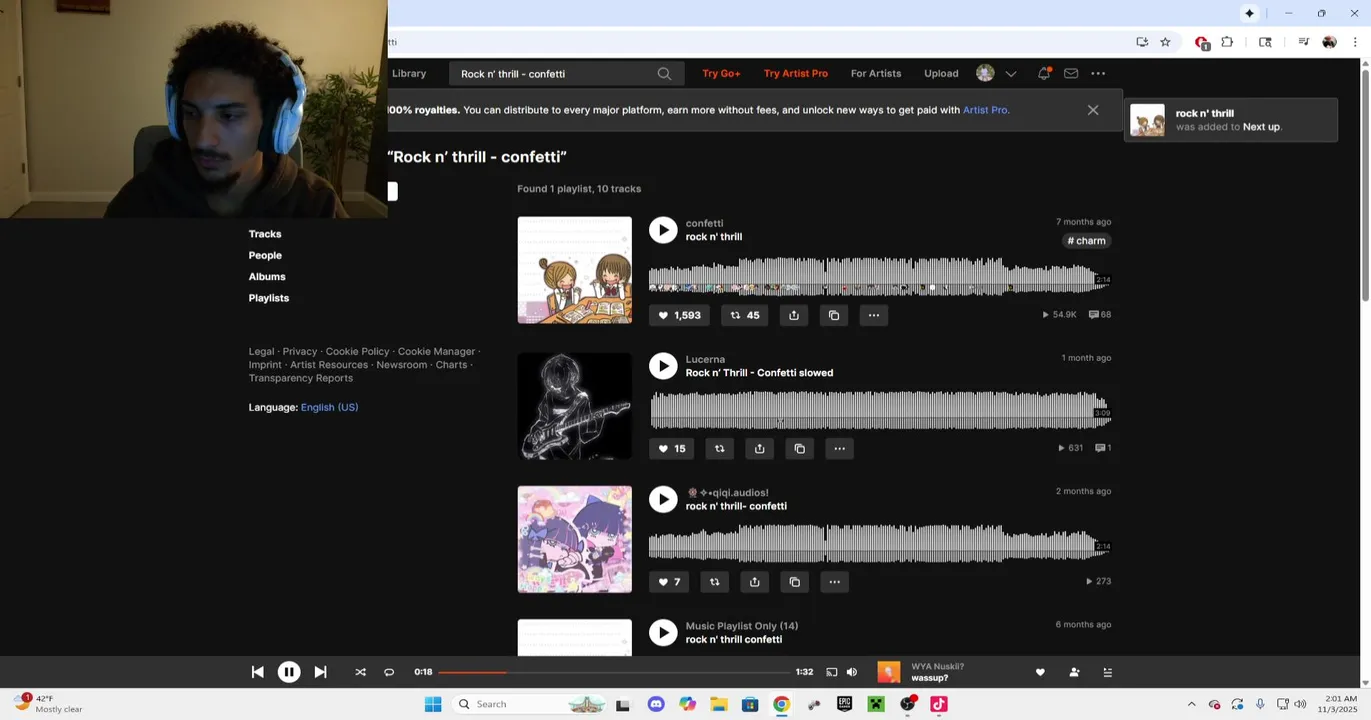Pause the currently playing track

point(289,673)
